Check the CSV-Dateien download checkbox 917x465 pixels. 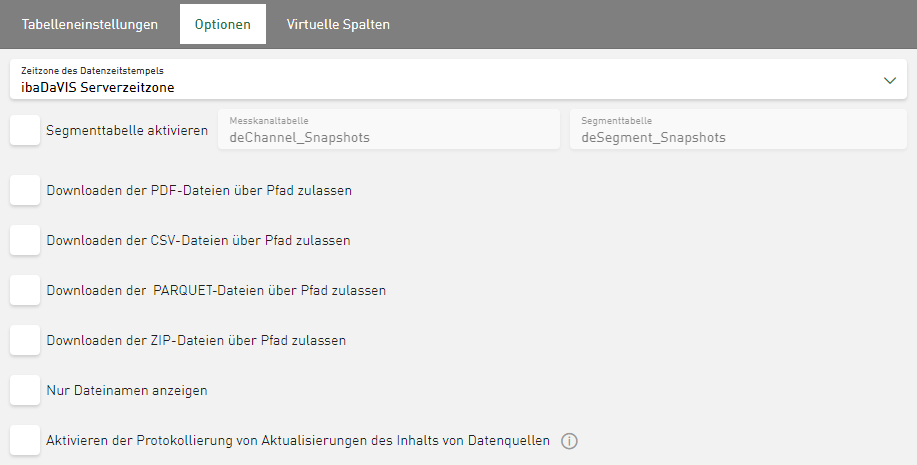25,240
